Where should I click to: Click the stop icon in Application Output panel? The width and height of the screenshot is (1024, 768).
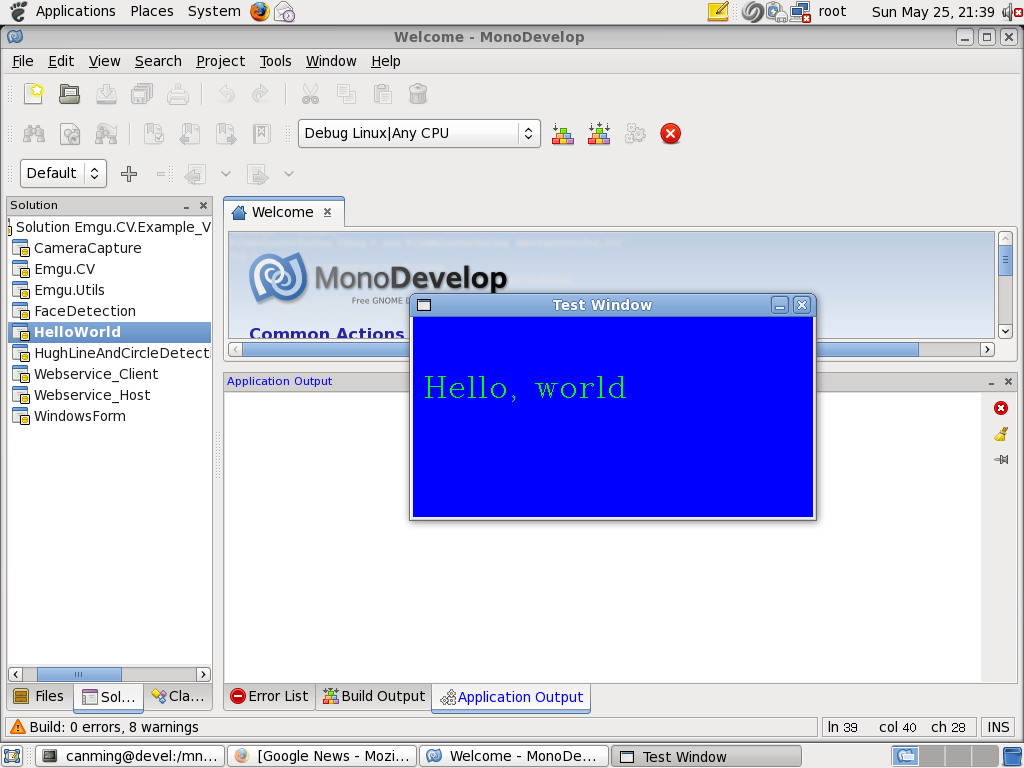[1000, 408]
